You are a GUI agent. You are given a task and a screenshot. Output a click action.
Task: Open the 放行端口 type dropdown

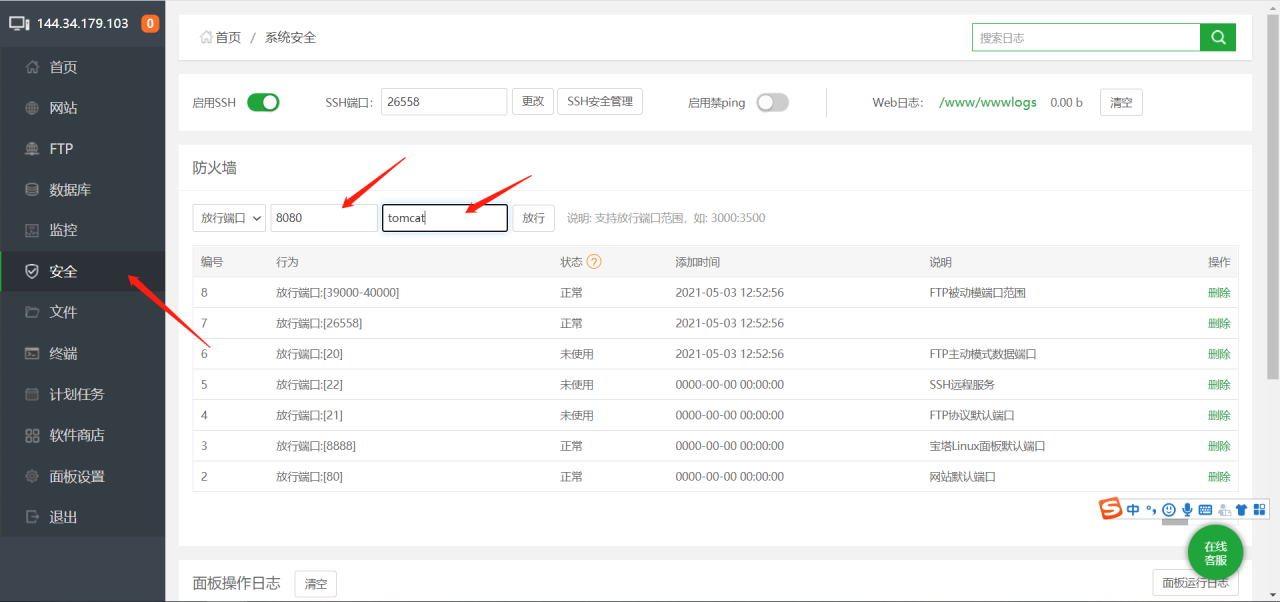228,217
